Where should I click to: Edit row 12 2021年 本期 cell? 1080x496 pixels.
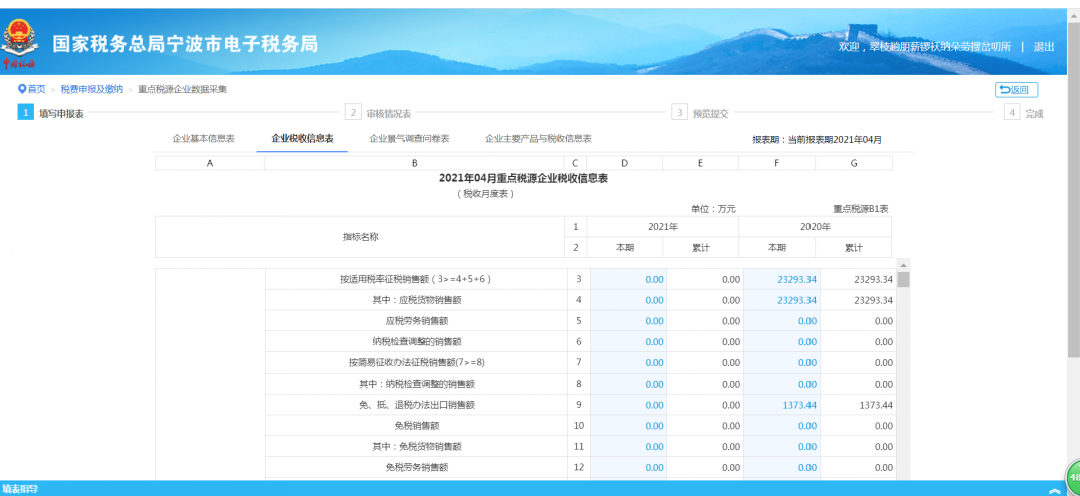(x=628, y=467)
